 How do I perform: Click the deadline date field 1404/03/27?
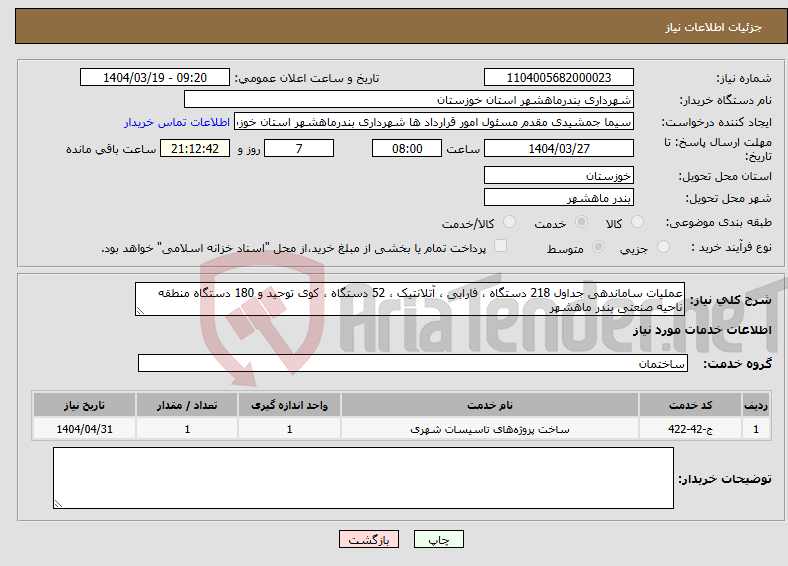tap(559, 148)
